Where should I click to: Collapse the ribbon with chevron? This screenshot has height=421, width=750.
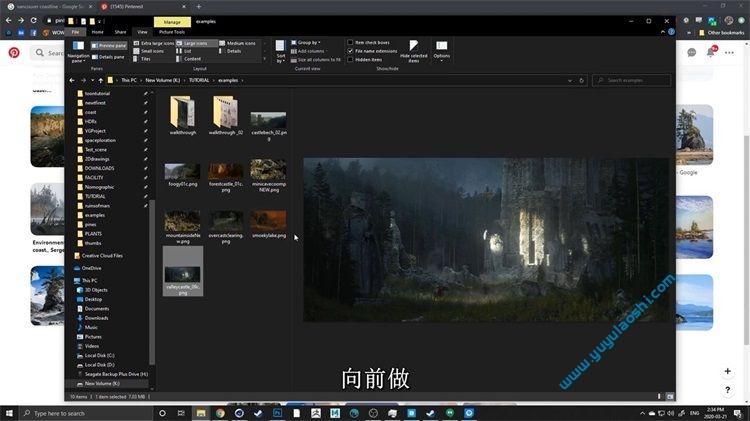pyautogui.click(x=662, y=32)
